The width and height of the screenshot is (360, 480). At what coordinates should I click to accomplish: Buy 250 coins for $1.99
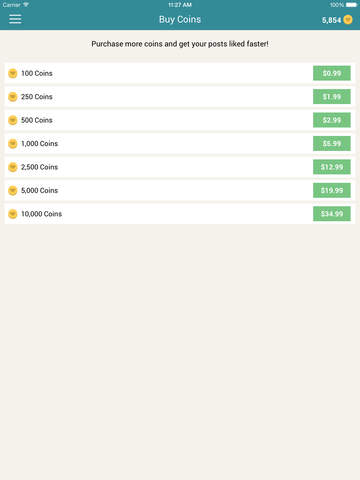[332, 97]
